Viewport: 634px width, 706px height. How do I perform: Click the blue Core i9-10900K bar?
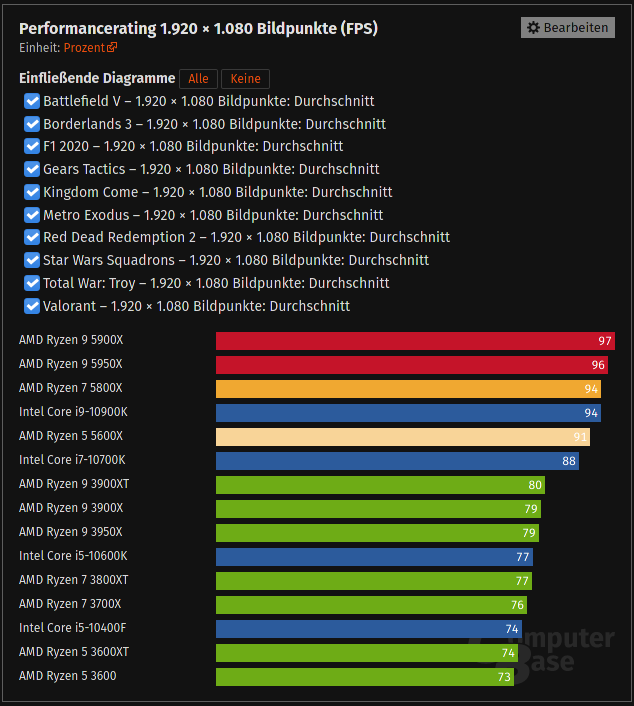point(408,413)
